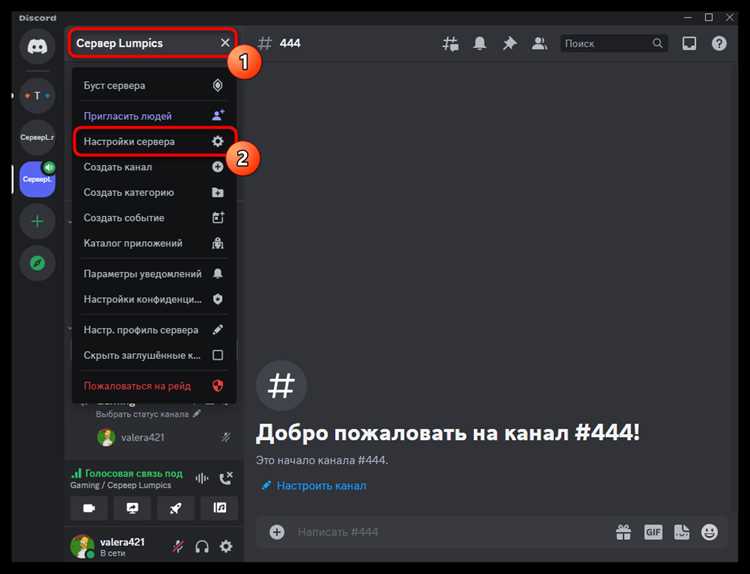Focus the Поиск search field
The width and height of the screenshot is (750, 574).
coord(614,44)
